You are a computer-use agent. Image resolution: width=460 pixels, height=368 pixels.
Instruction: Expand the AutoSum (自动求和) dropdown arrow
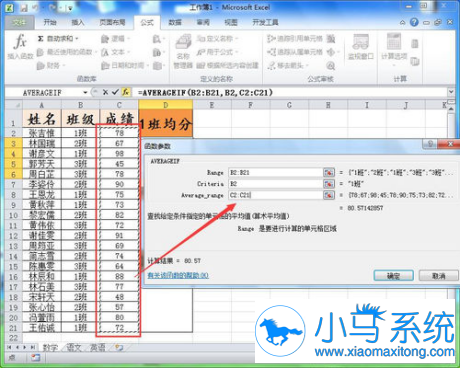point(77,39)
